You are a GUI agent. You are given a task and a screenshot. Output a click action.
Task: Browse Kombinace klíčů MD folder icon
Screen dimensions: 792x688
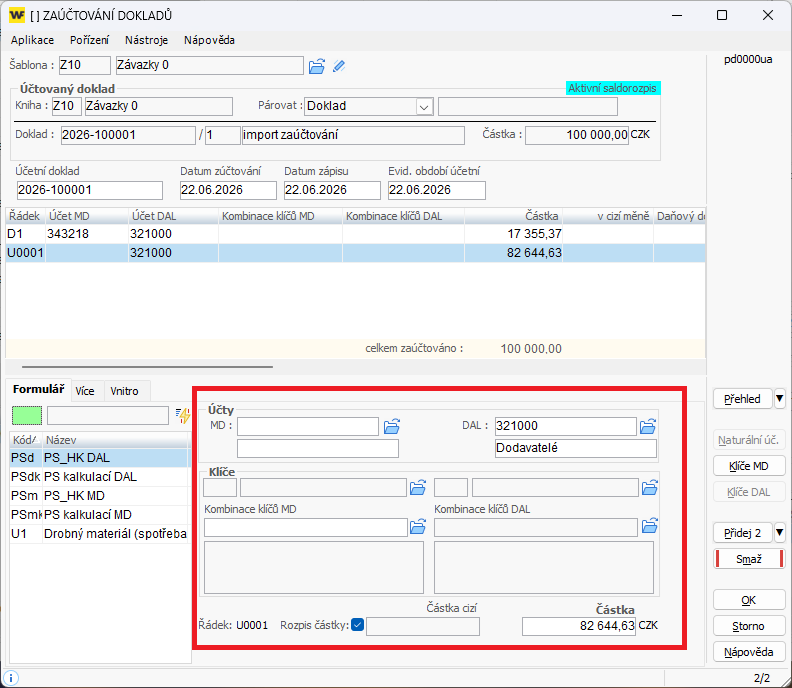click(x=418, y=527)
